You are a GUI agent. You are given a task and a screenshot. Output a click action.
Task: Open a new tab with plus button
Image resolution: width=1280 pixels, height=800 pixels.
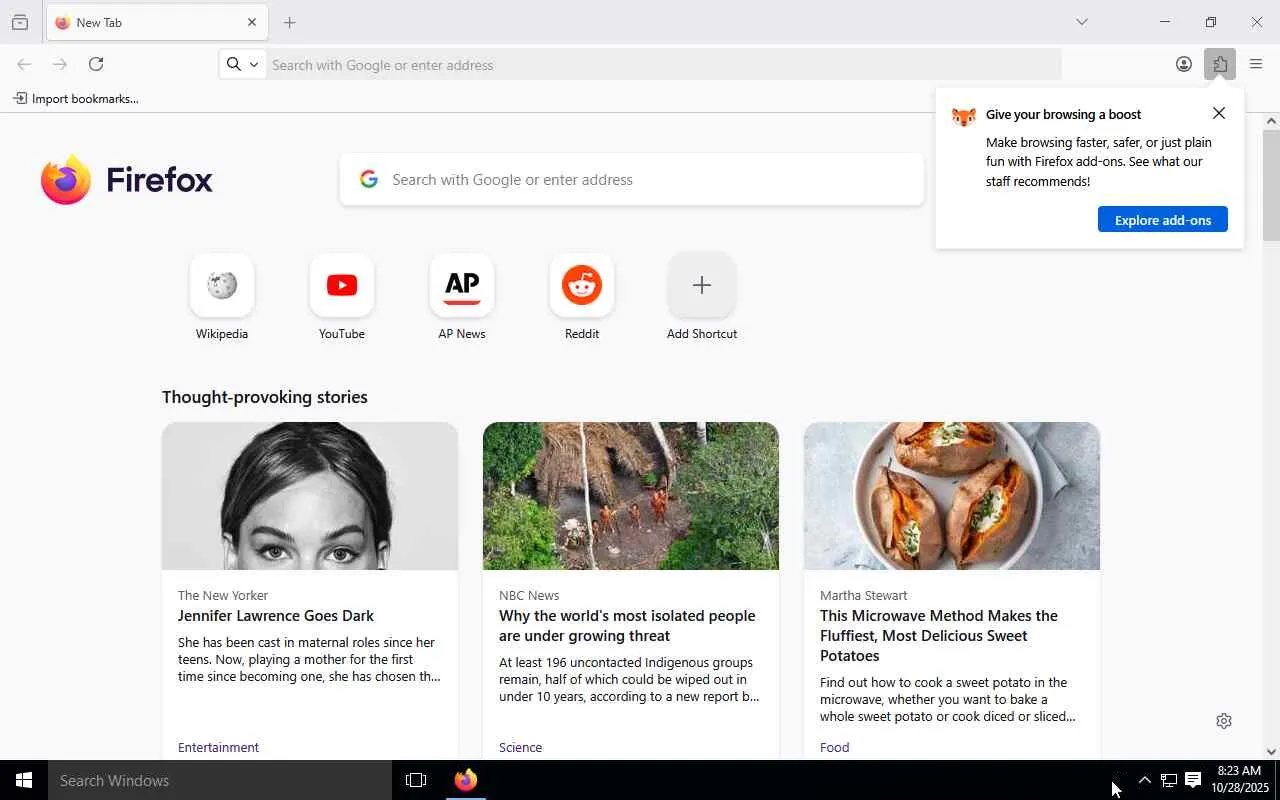click(x=290, y=22)
